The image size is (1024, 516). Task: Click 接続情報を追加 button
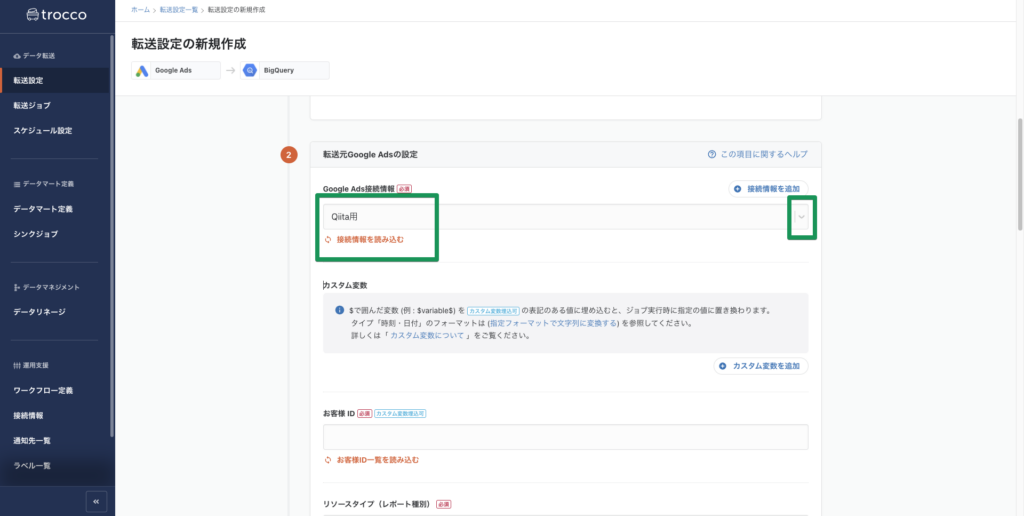(x=767, y=188)
